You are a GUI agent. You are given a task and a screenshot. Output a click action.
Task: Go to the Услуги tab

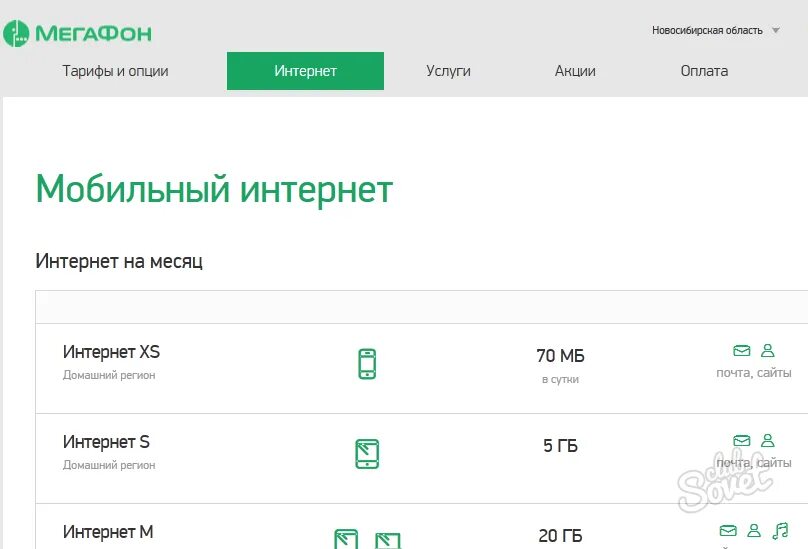[x=448, y=71]
